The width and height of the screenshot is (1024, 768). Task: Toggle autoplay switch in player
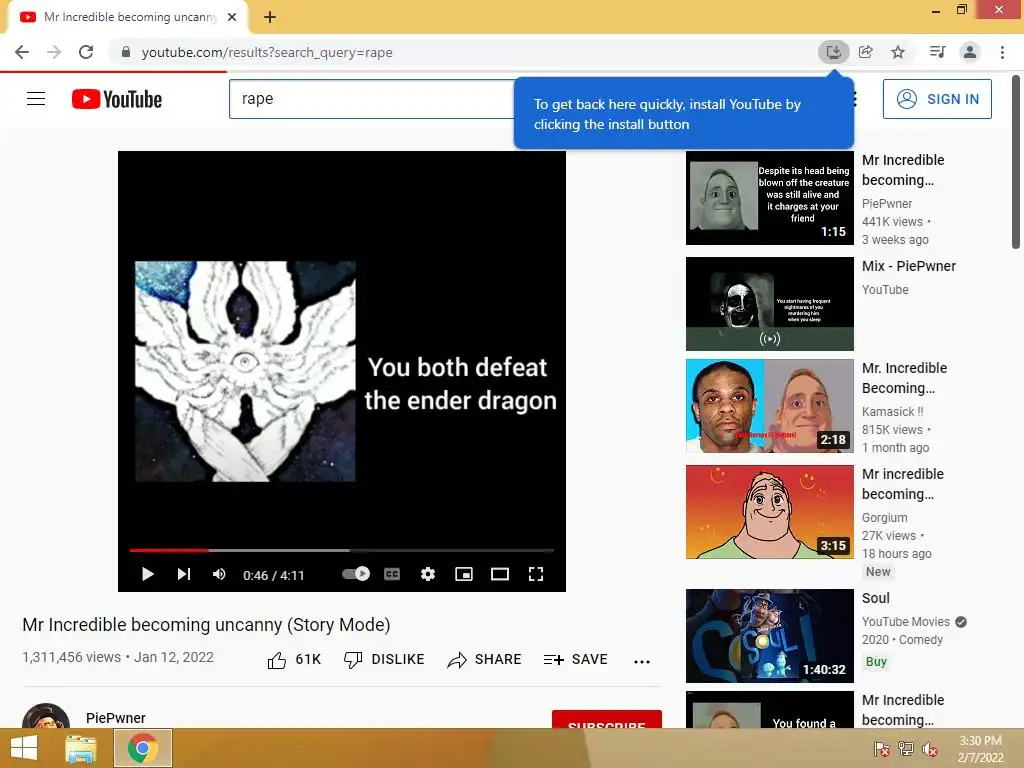tap(356, 574)
